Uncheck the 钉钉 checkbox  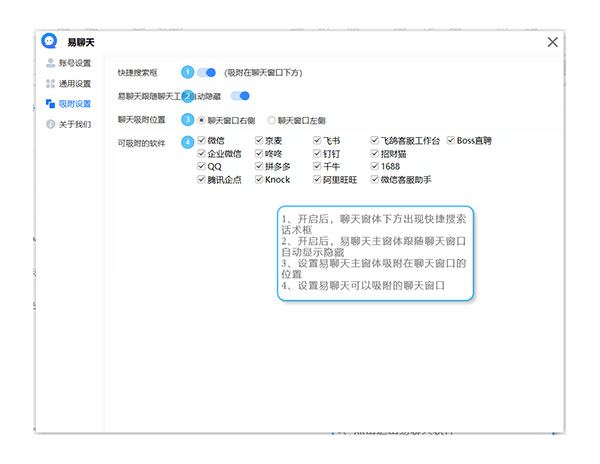click(317, 154)
